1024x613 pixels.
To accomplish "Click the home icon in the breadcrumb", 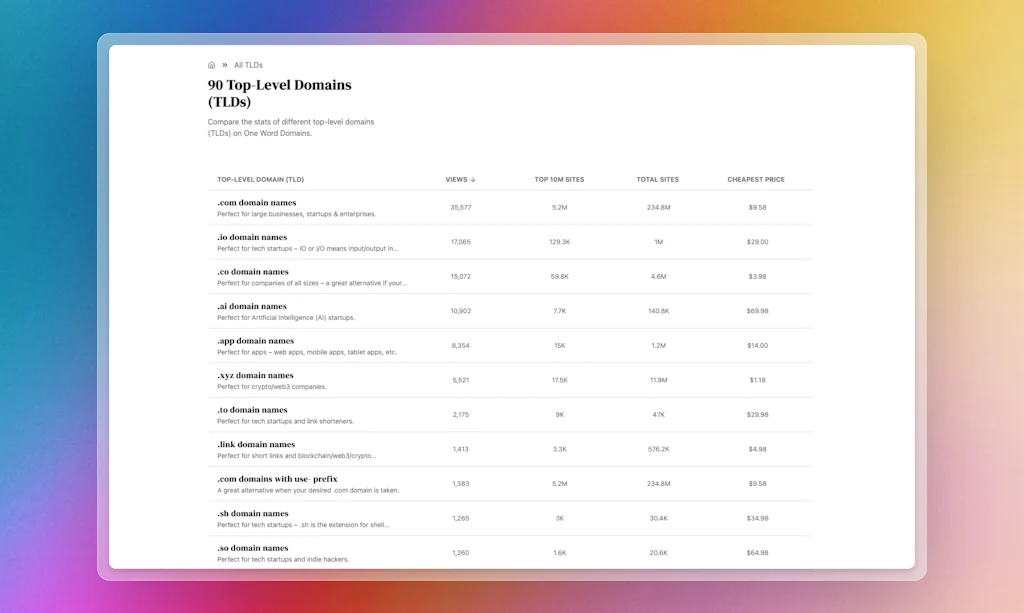I will click(x=210, y=64).
